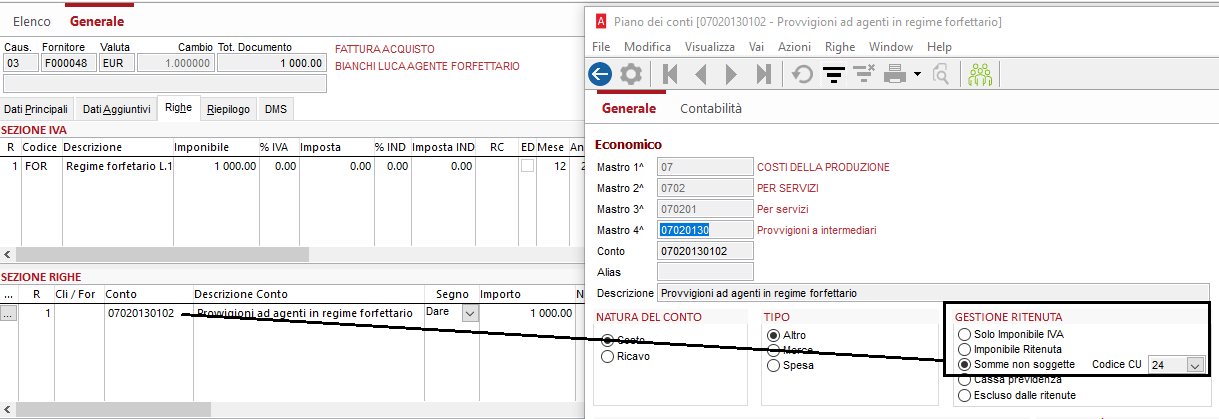This screenshot has height=419, width=1219.
Task: Click the Alias input field
Action: tap(705, 272)
